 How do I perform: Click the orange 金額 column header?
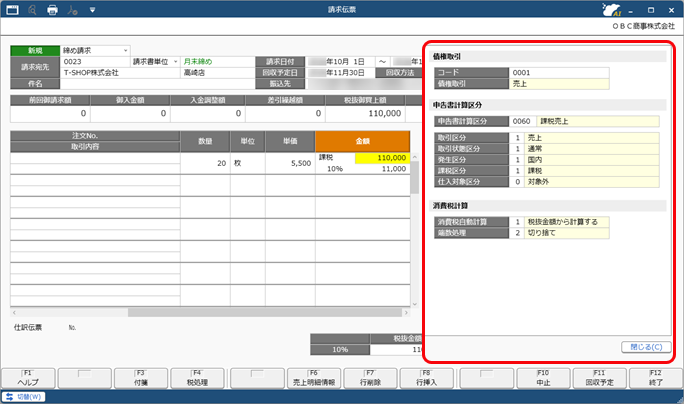coord(363,141)
